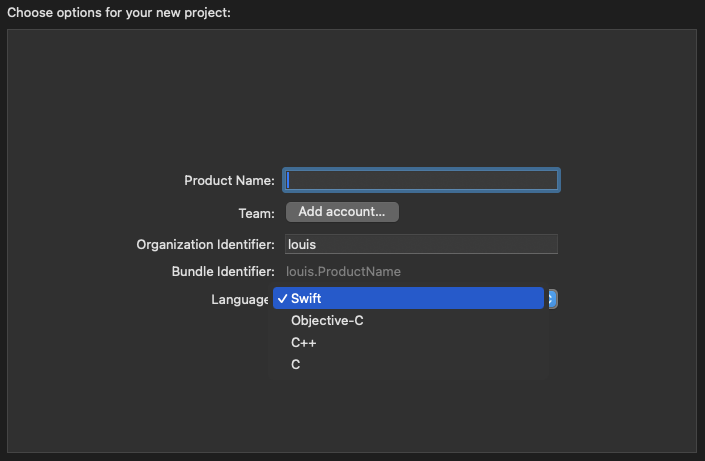Click the "Organization Identifier:" label
The width and height of the screenshot is (705, 461).
point(205,245)
